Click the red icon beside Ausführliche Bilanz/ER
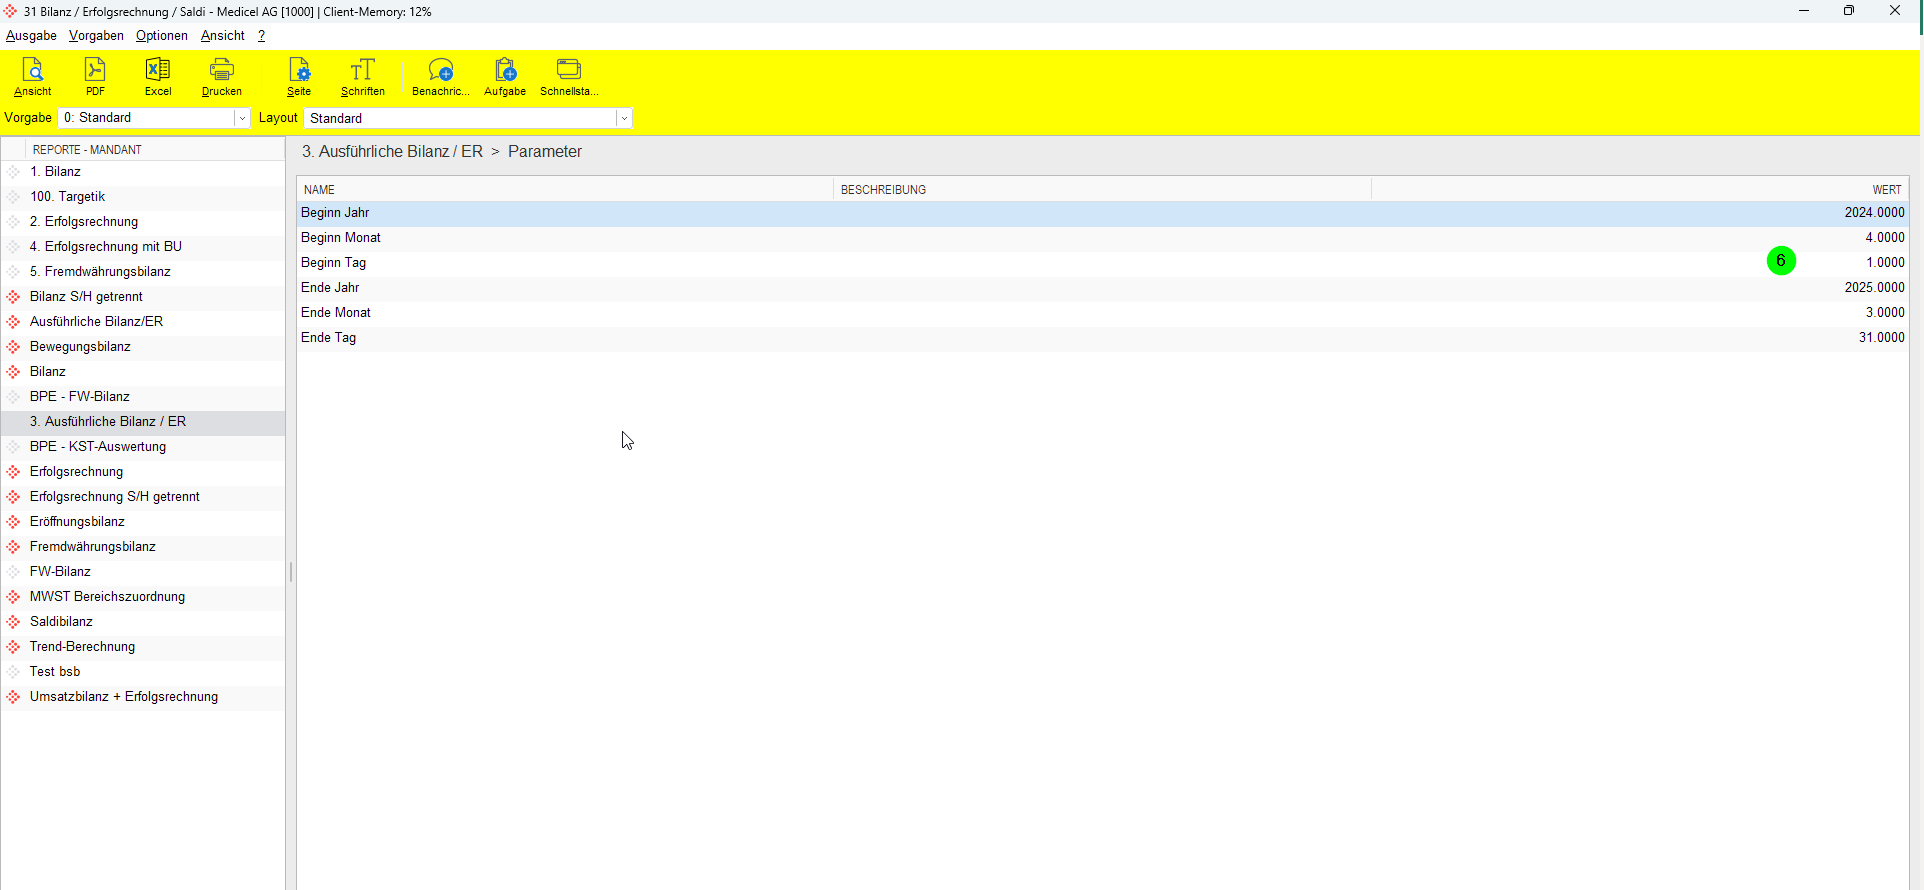Image resolution: width=1924 pixels, height=890 pixels. pyautogui.click(x=14, y=322)
